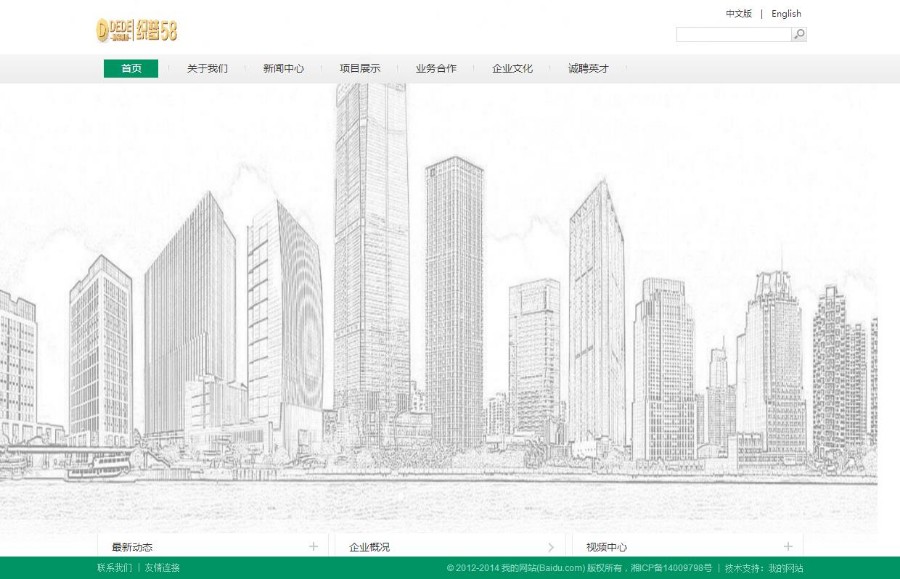The width and height of the screenshot is (900, 579).
Task: Click in the search input field
Action: [x=734, y=34]
